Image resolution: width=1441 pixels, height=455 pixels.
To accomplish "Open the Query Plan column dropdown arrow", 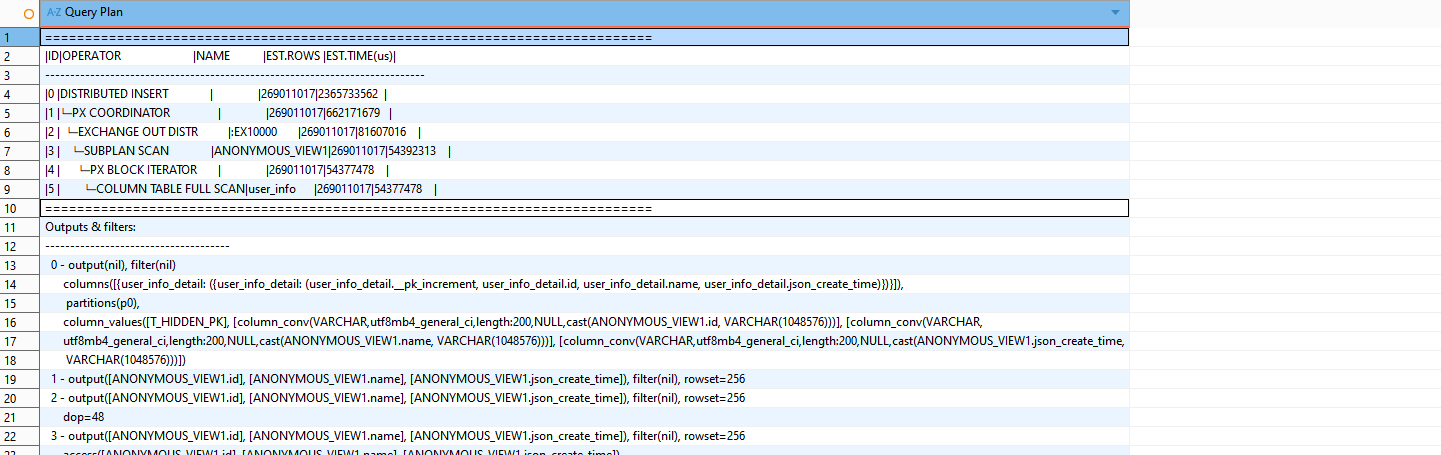I will click(x=1115, y=12).
